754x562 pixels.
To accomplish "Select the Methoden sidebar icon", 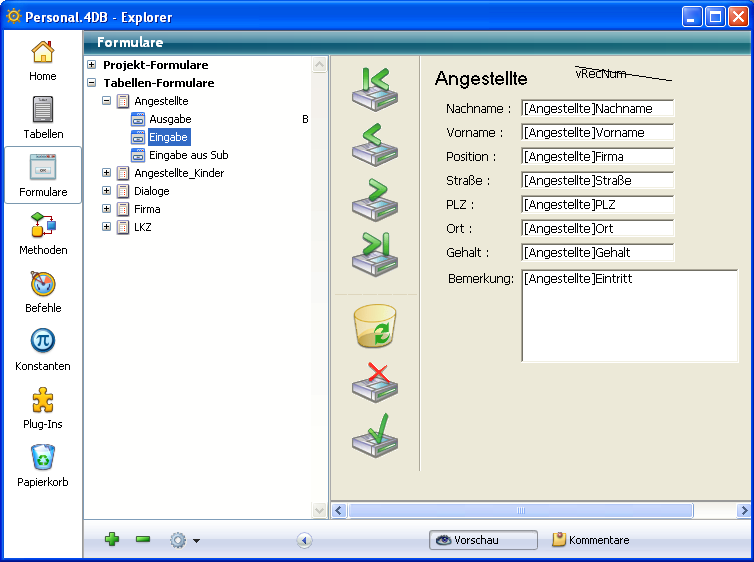I will pyautogui.click(x=43, y=233).
